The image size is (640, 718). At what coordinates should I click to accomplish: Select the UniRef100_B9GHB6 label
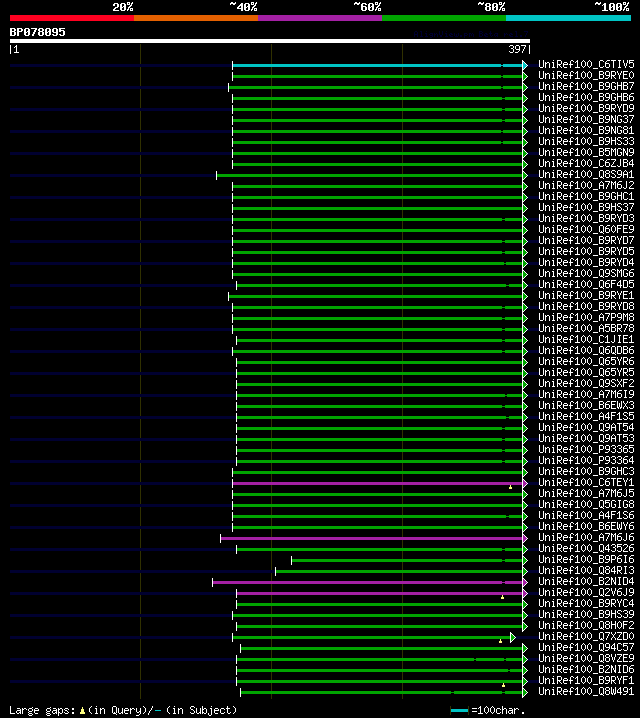tap(586, 97)
